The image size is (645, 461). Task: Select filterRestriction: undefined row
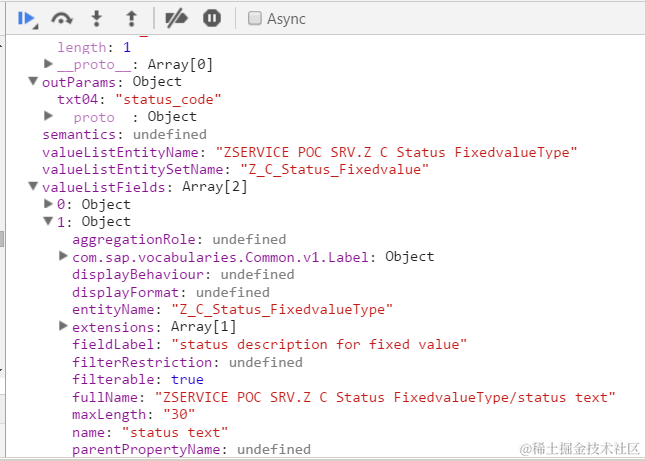tap(188, 362)
